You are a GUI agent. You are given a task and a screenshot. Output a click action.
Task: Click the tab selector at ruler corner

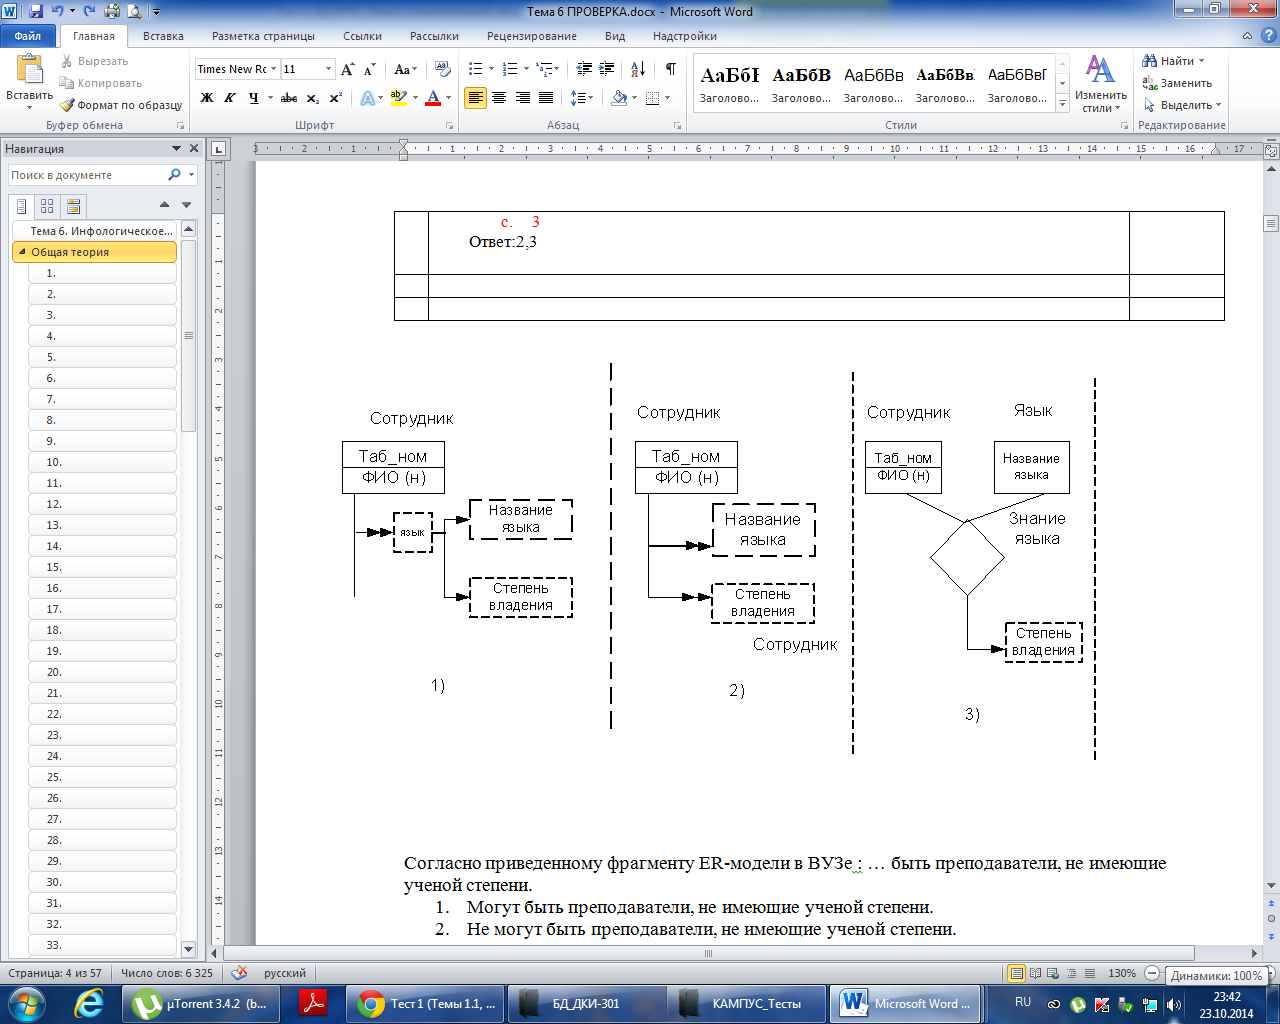pos(219,150)
